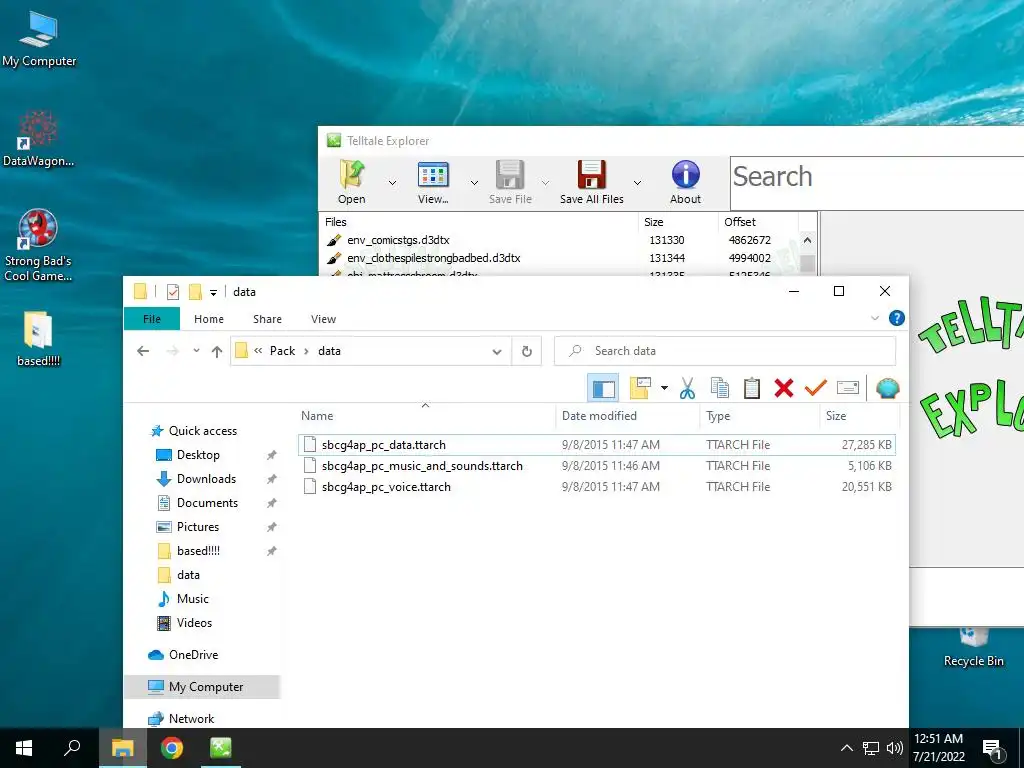Go back with the left arrow
Image resolution: width=1024 pixels, height=768 pixels.
(x=143, y=351)
